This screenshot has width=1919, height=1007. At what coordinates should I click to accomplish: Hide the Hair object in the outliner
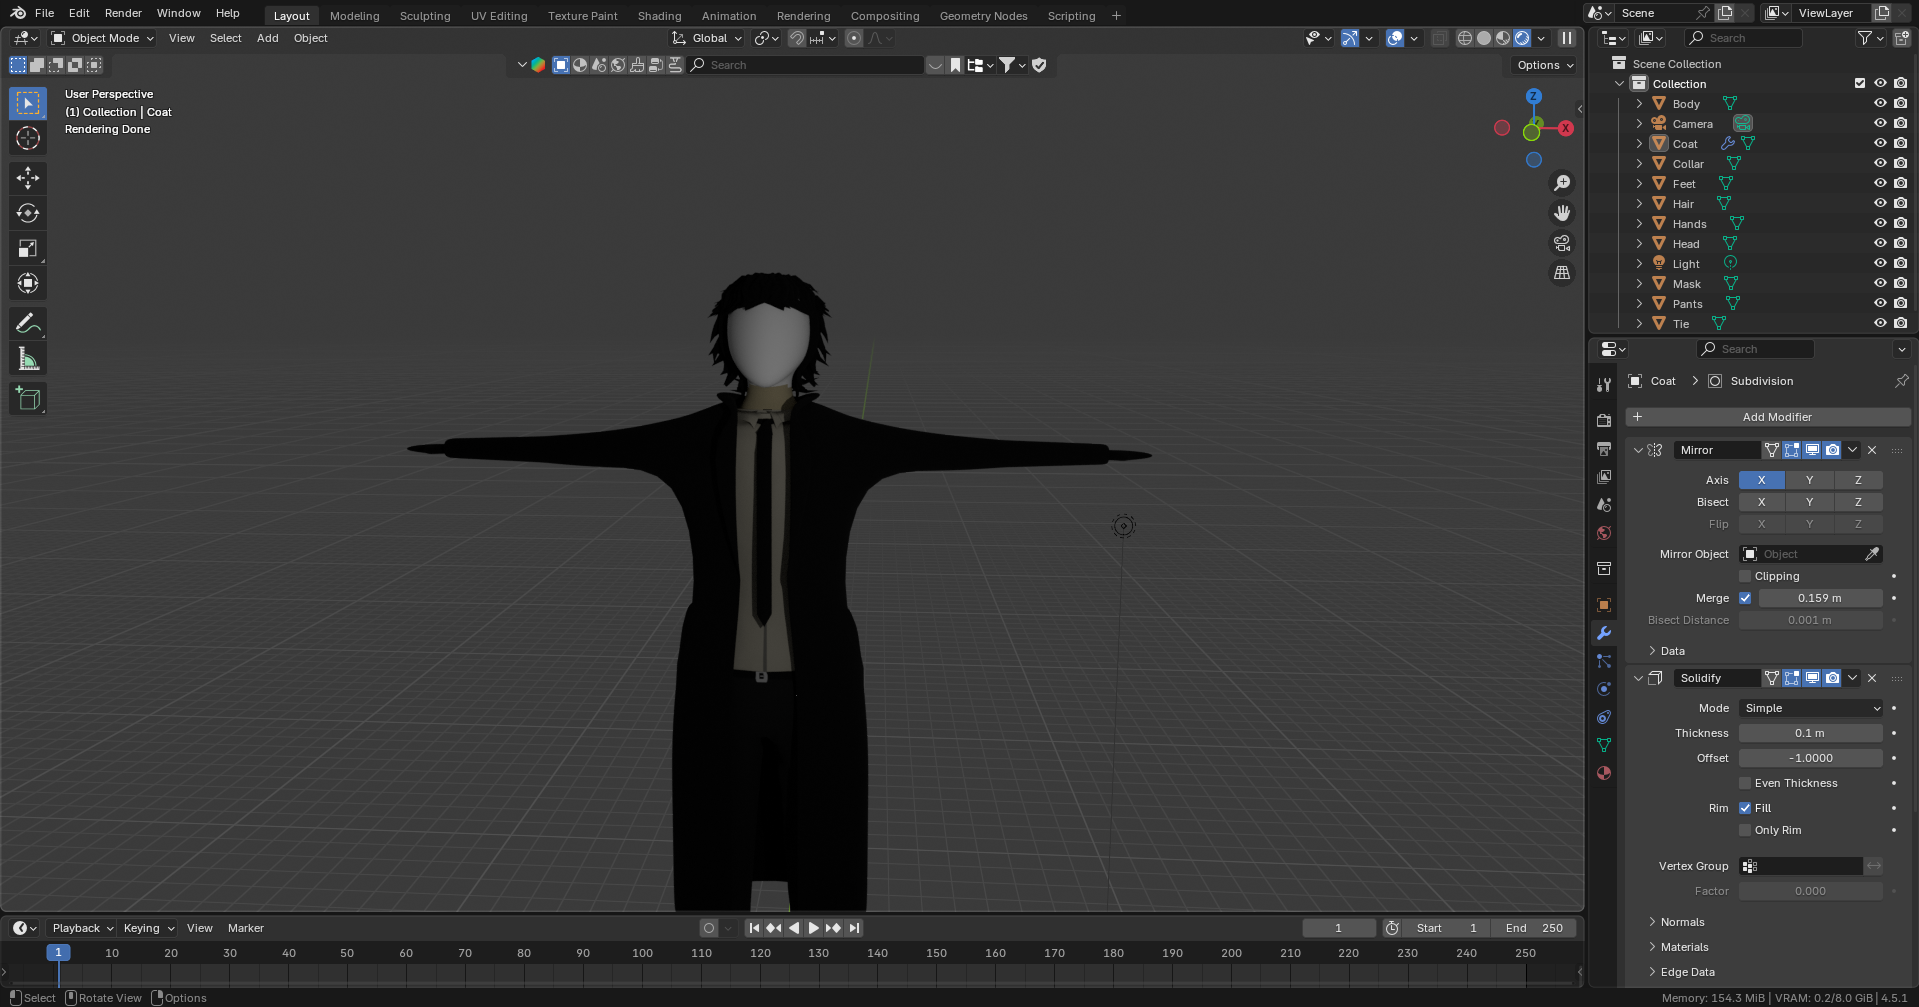[1879, 203]
